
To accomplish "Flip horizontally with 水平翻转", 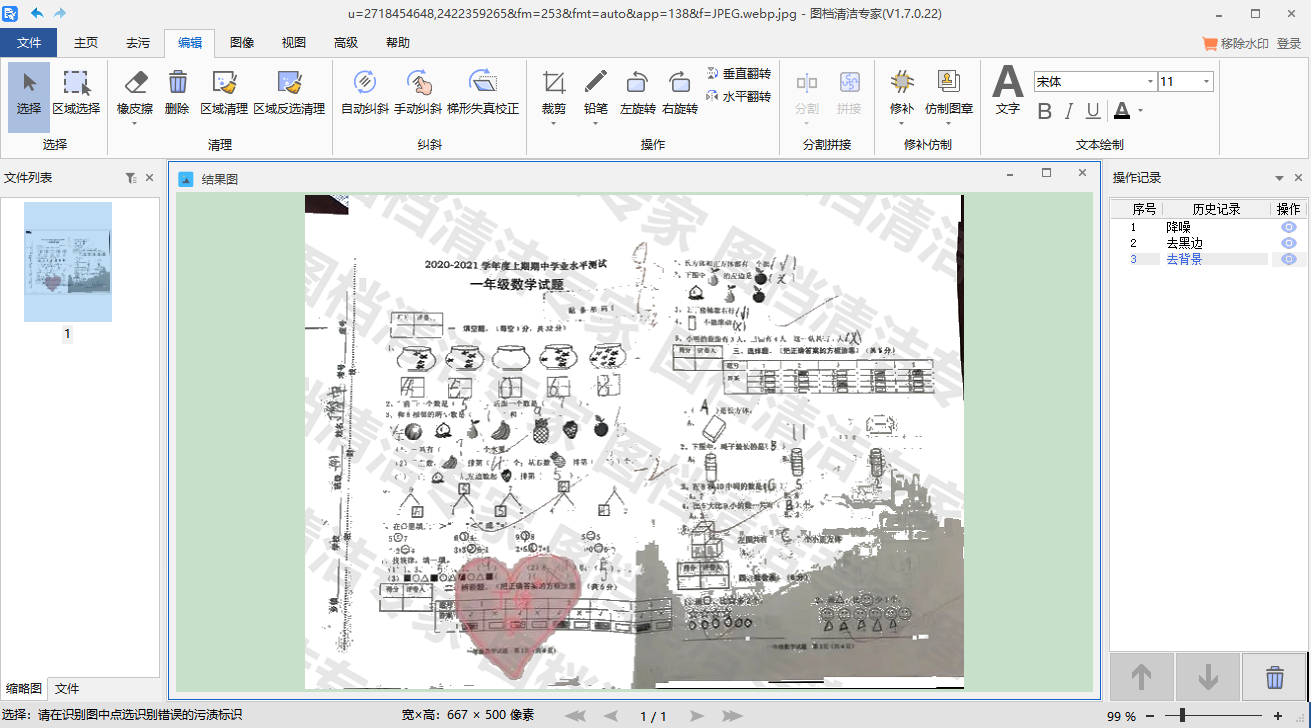I will click(x=739, y=97).
